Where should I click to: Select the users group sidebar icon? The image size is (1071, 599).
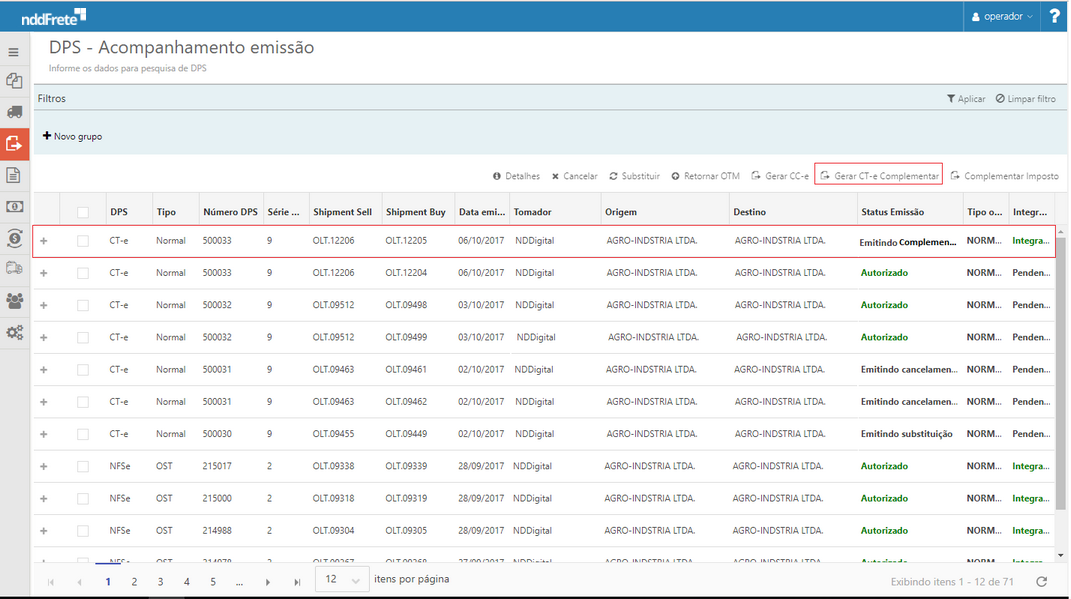click(14, 300)
